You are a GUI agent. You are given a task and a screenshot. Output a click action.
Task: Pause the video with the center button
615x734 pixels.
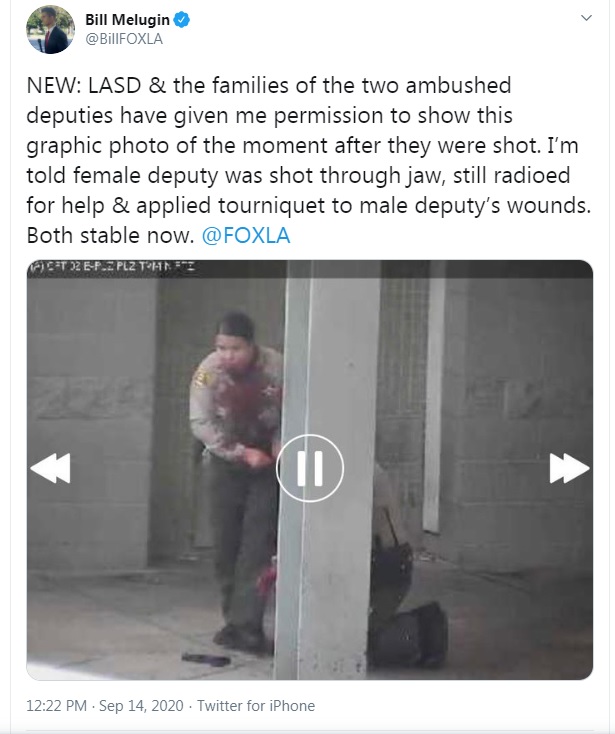(x=310, y=468)
